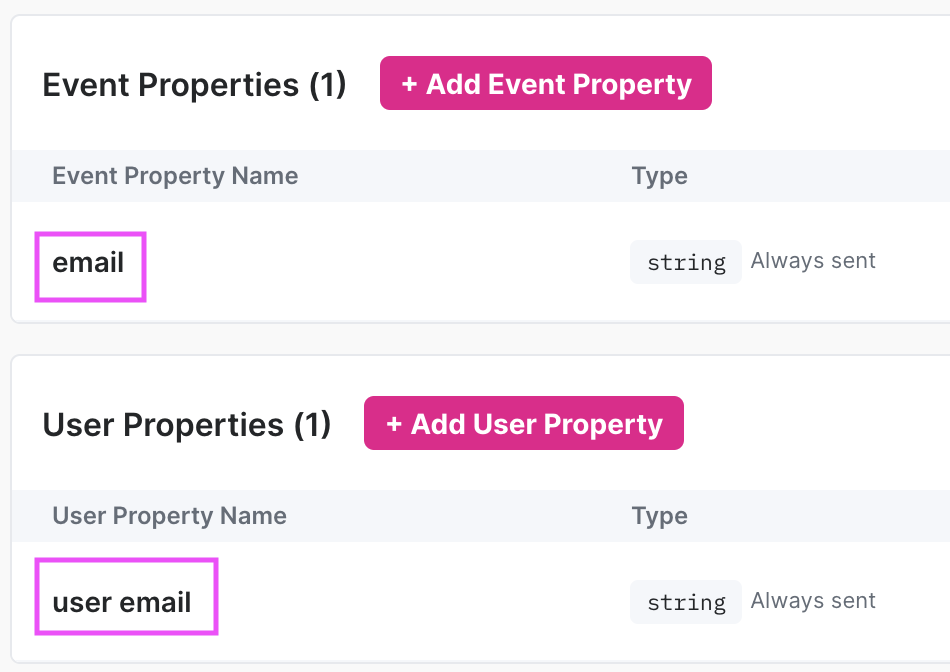Click the Type header in User Properties table
Image resolution: width=950 pixels, height=672 pixels.
point(660,516)
